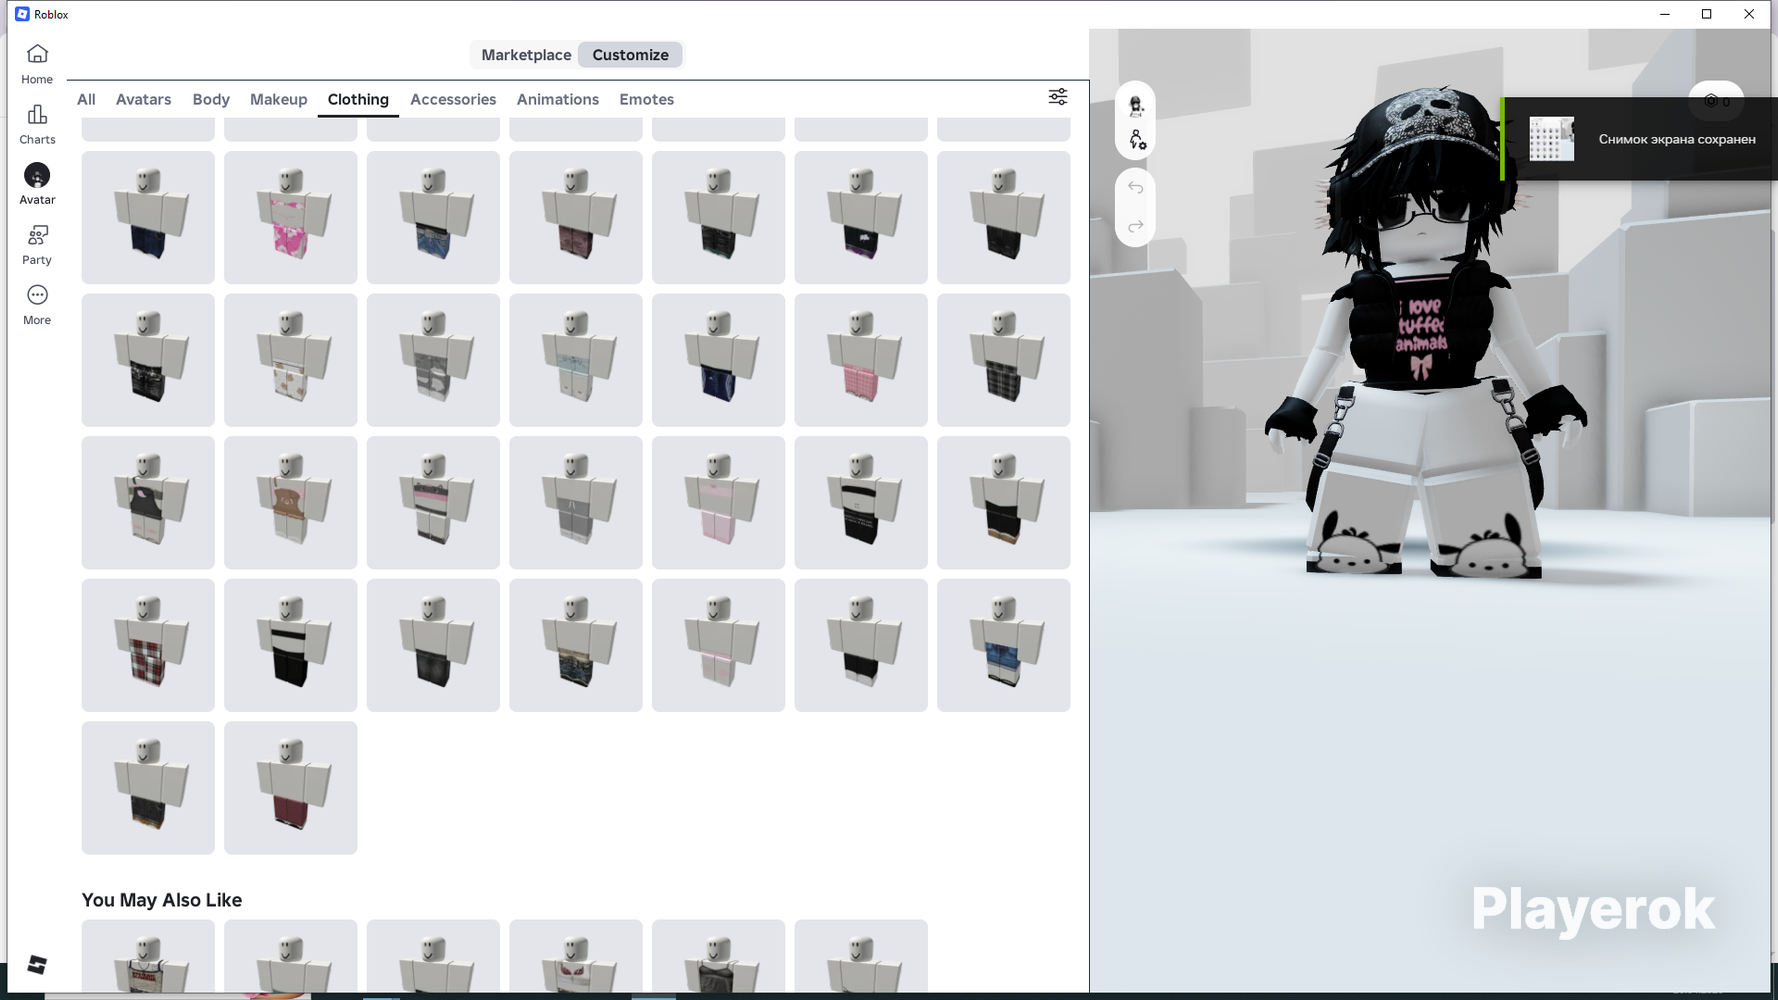Select the Customize view
This screenshot has height=1000, width=1778.
(630, 55)
